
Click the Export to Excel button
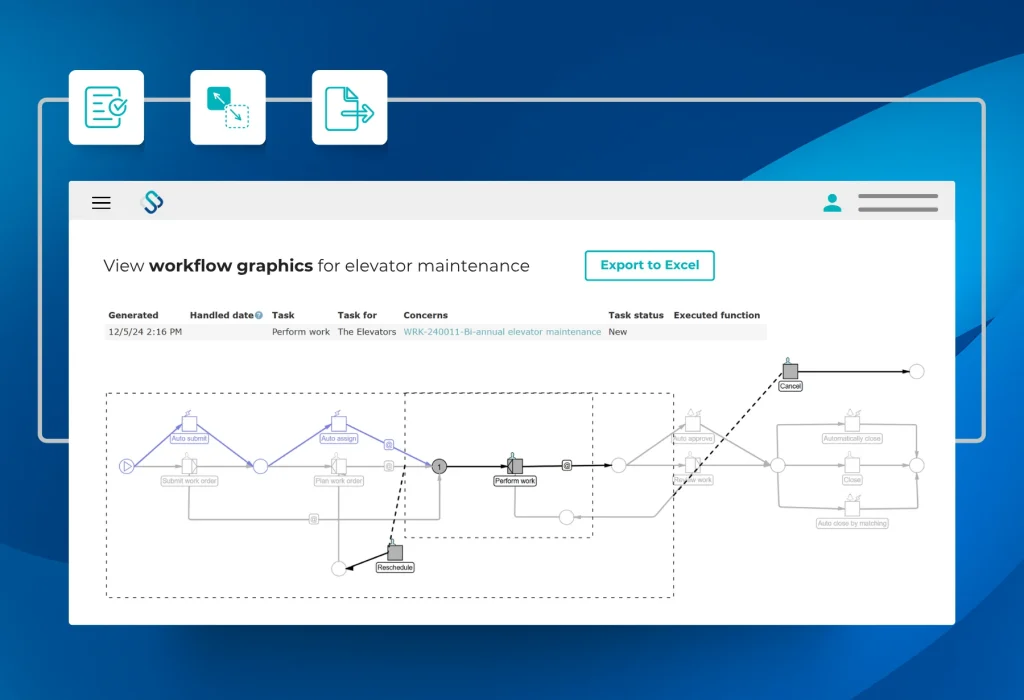click(649, 265)
